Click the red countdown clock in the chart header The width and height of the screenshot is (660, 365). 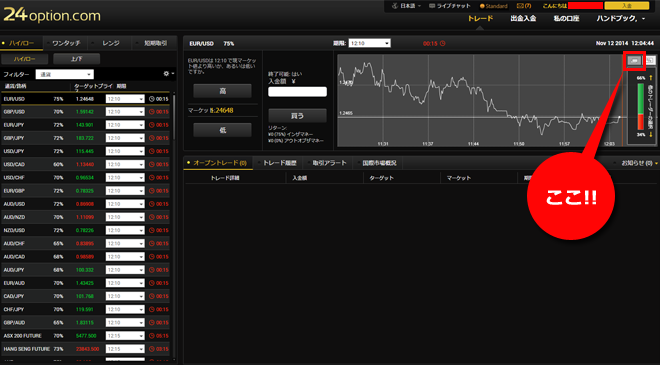click(x=442, y=43)
